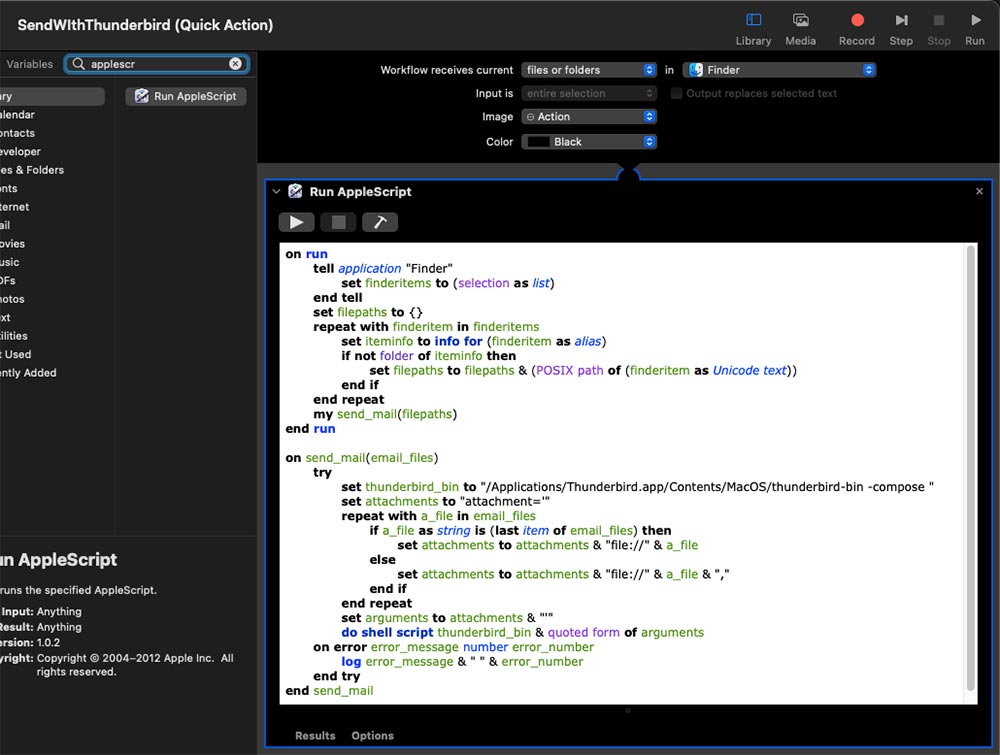Run the workflow from the toolbar
The image size is (1000, 755).
coord(974,29)
